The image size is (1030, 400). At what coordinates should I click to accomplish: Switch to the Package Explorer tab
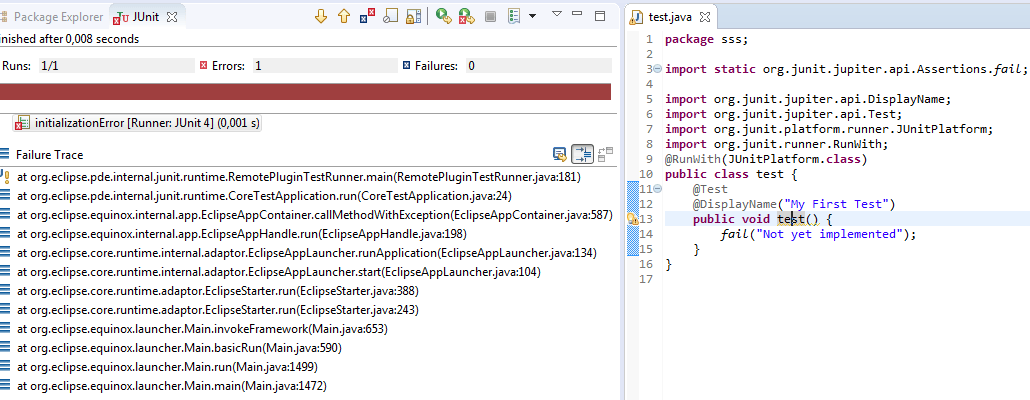[x=52, y=17]
